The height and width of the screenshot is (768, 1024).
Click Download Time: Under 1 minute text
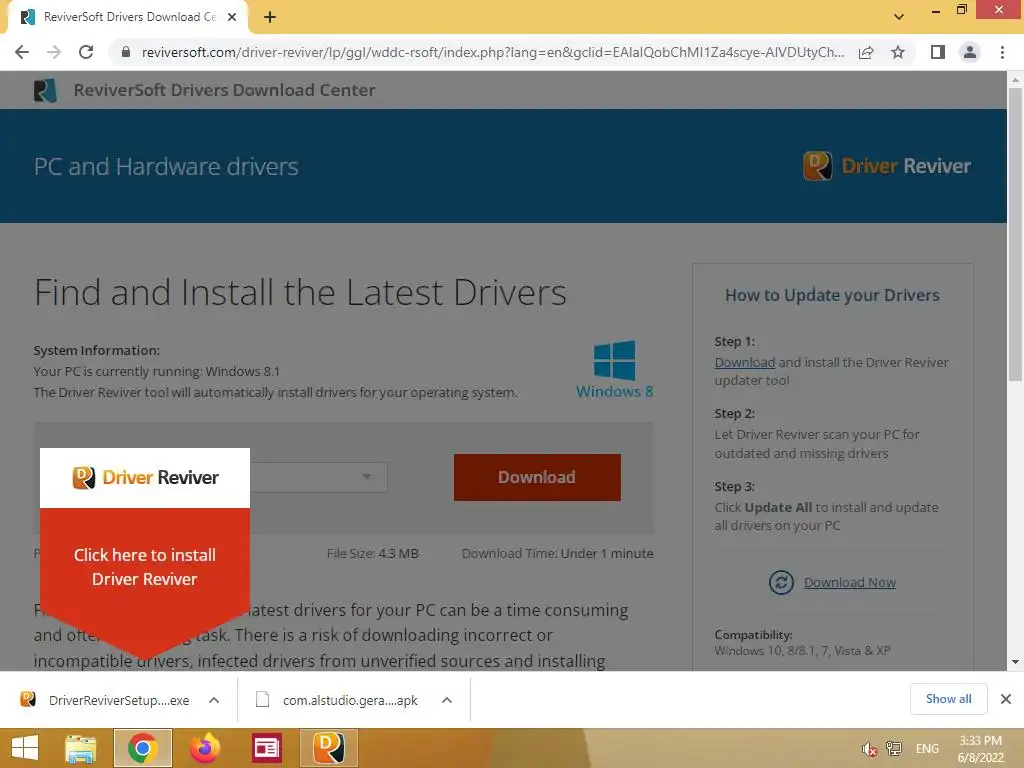(x=557, y=553)
